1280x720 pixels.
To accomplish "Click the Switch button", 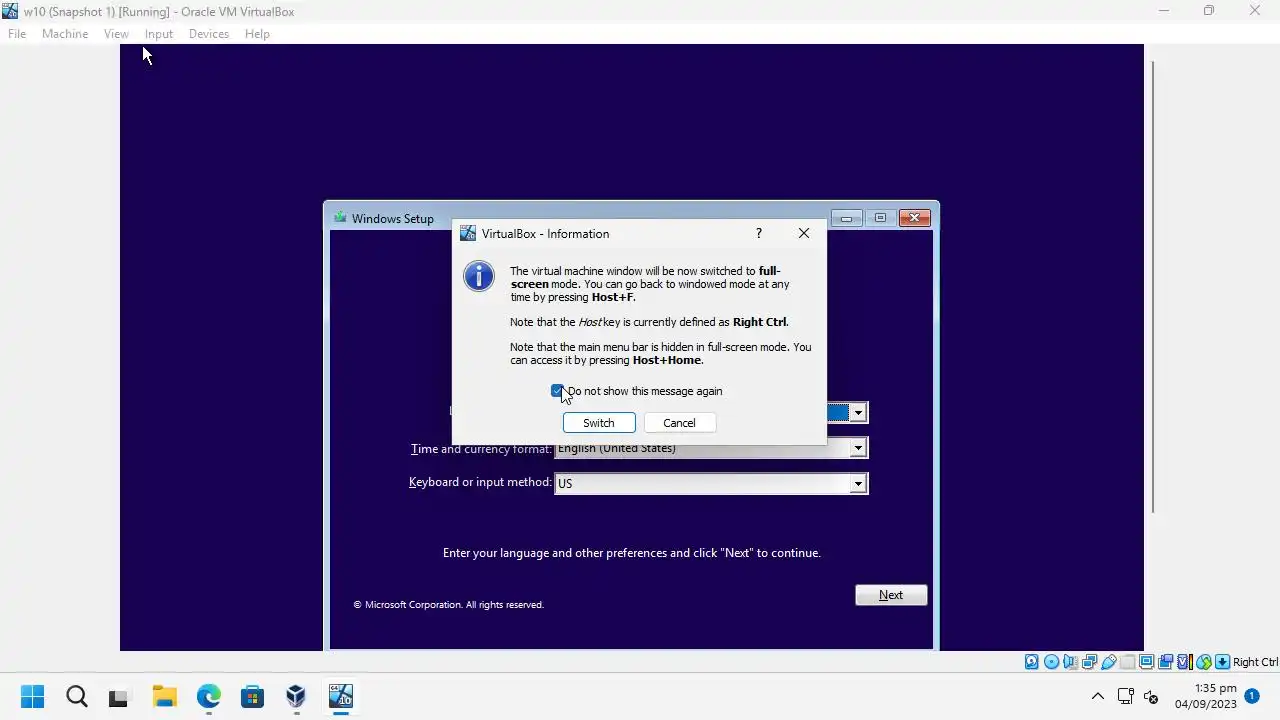I will tap(598, 423).
